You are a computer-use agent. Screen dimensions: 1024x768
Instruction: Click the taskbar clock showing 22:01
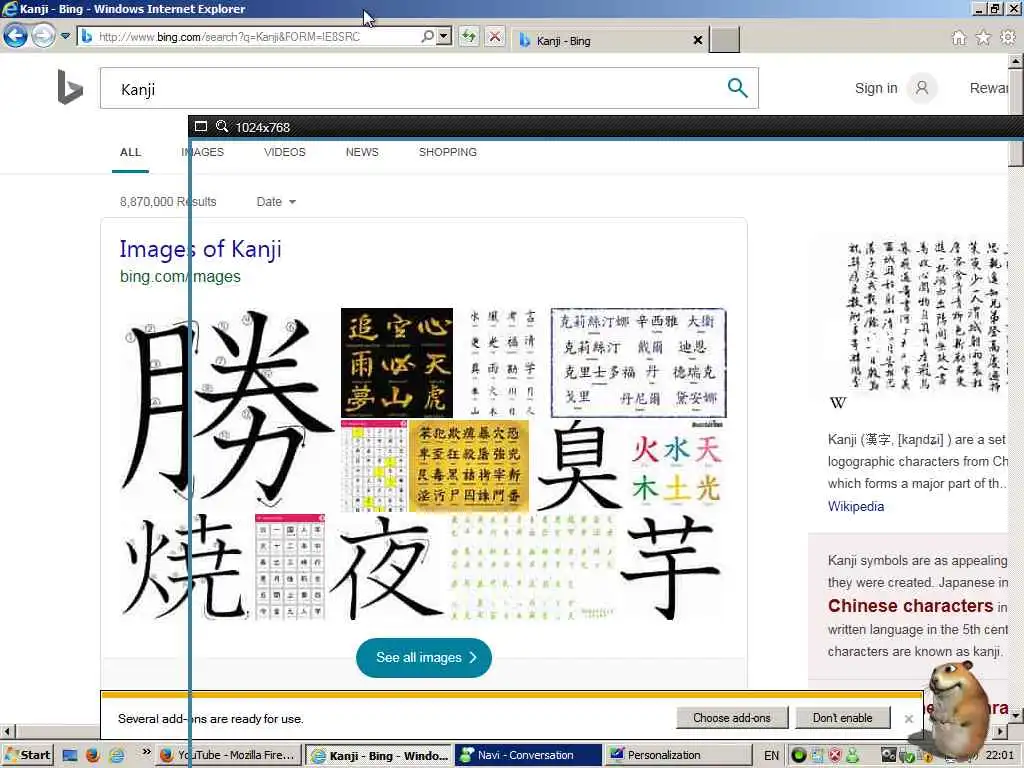999,756
